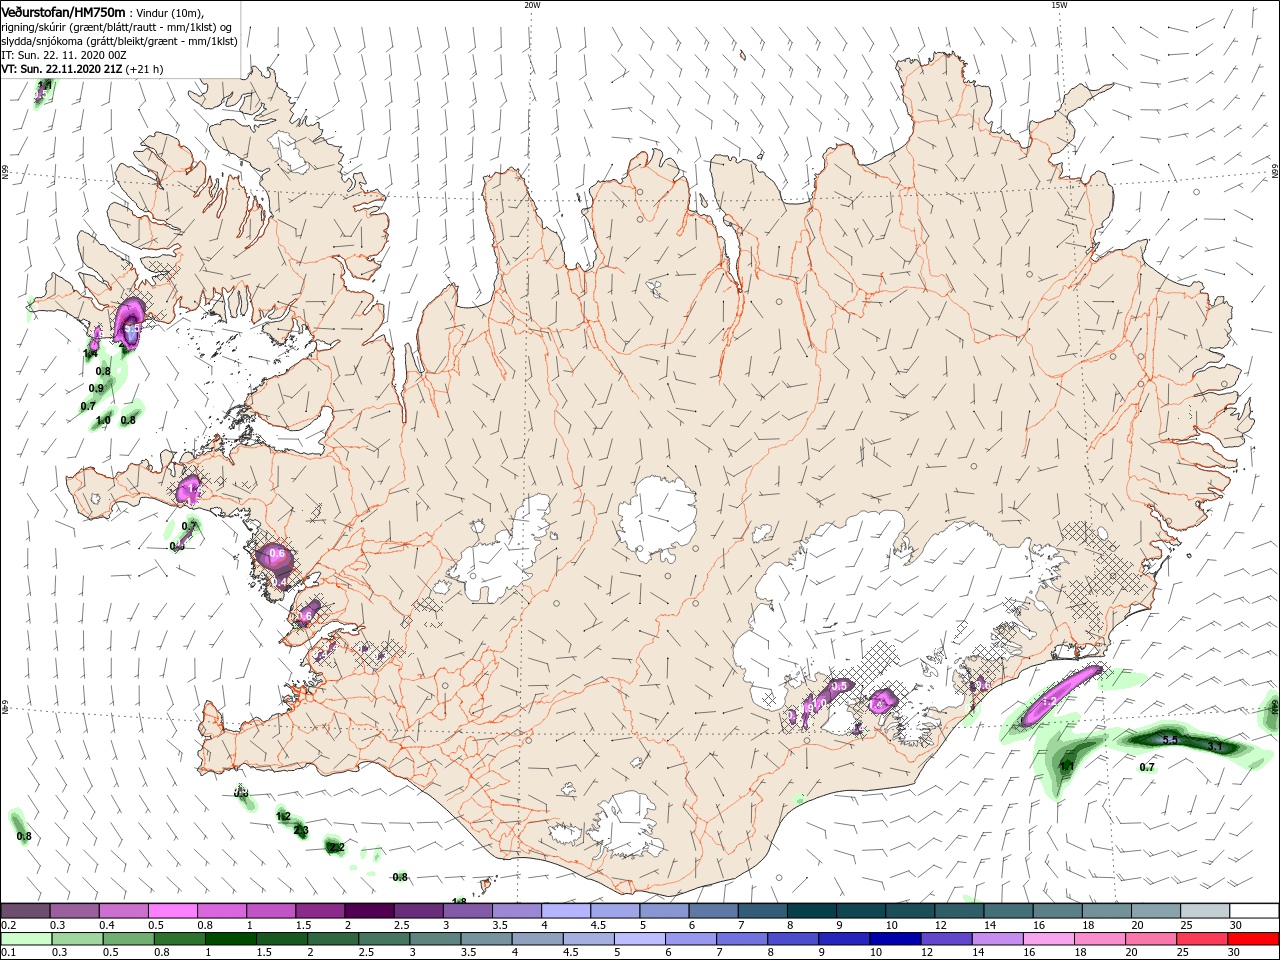The height and width of the screenshot is (960, 1280).
Task: Click the 20W longitude label
Action: [x=532, y=5]
